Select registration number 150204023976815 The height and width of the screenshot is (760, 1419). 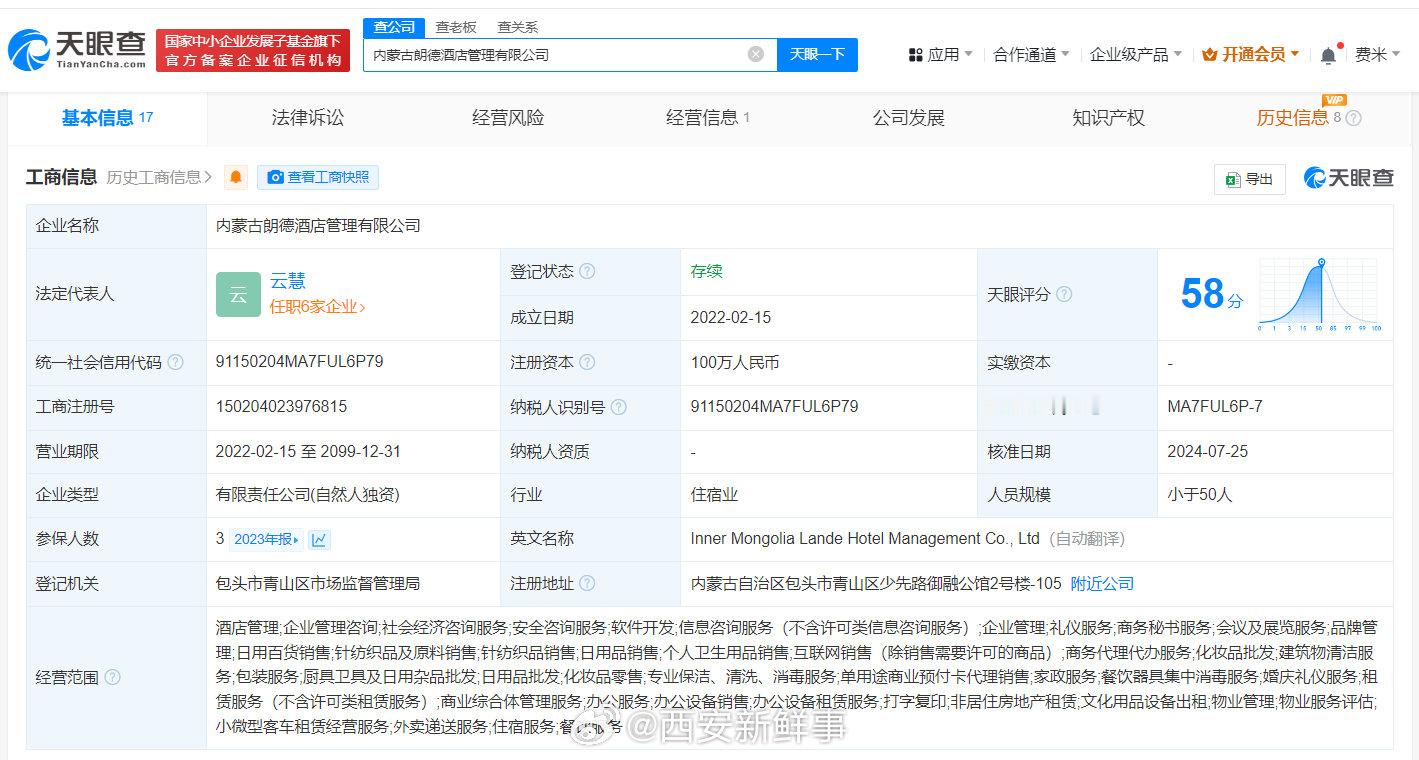pyautogui.click(x=282, y=406)
